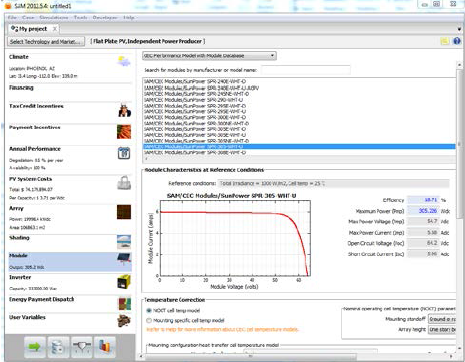Image resolution: width=465 pixels, height=362 pixels.
Task: Open the Array height dropdown
Action: [442, 329]
